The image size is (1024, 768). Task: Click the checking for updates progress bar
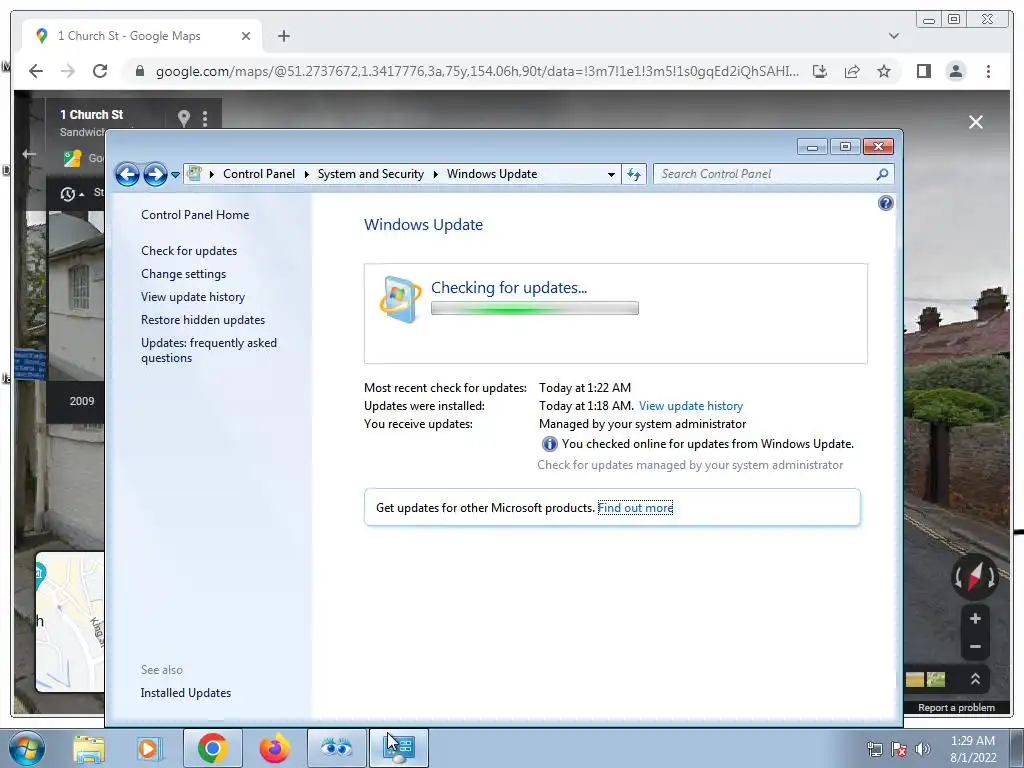coord(534,308)
